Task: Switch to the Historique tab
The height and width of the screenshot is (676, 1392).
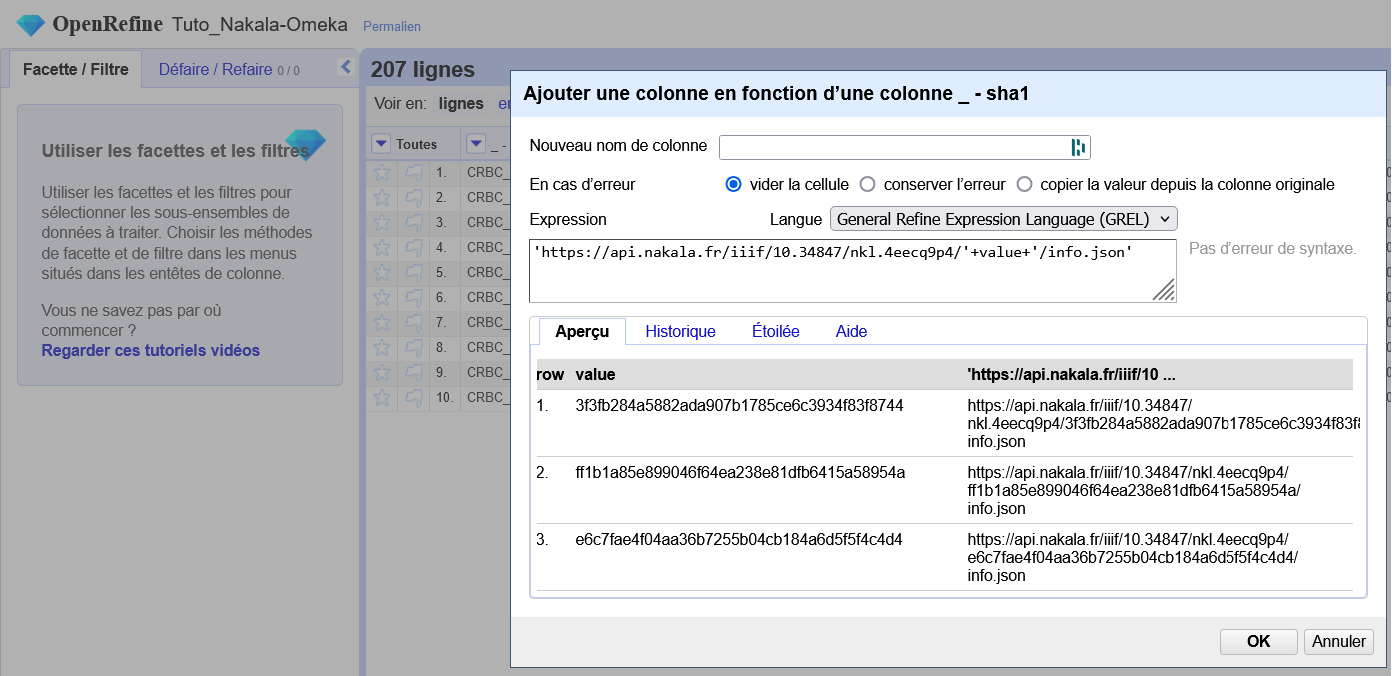Action: tap(680, 332)
